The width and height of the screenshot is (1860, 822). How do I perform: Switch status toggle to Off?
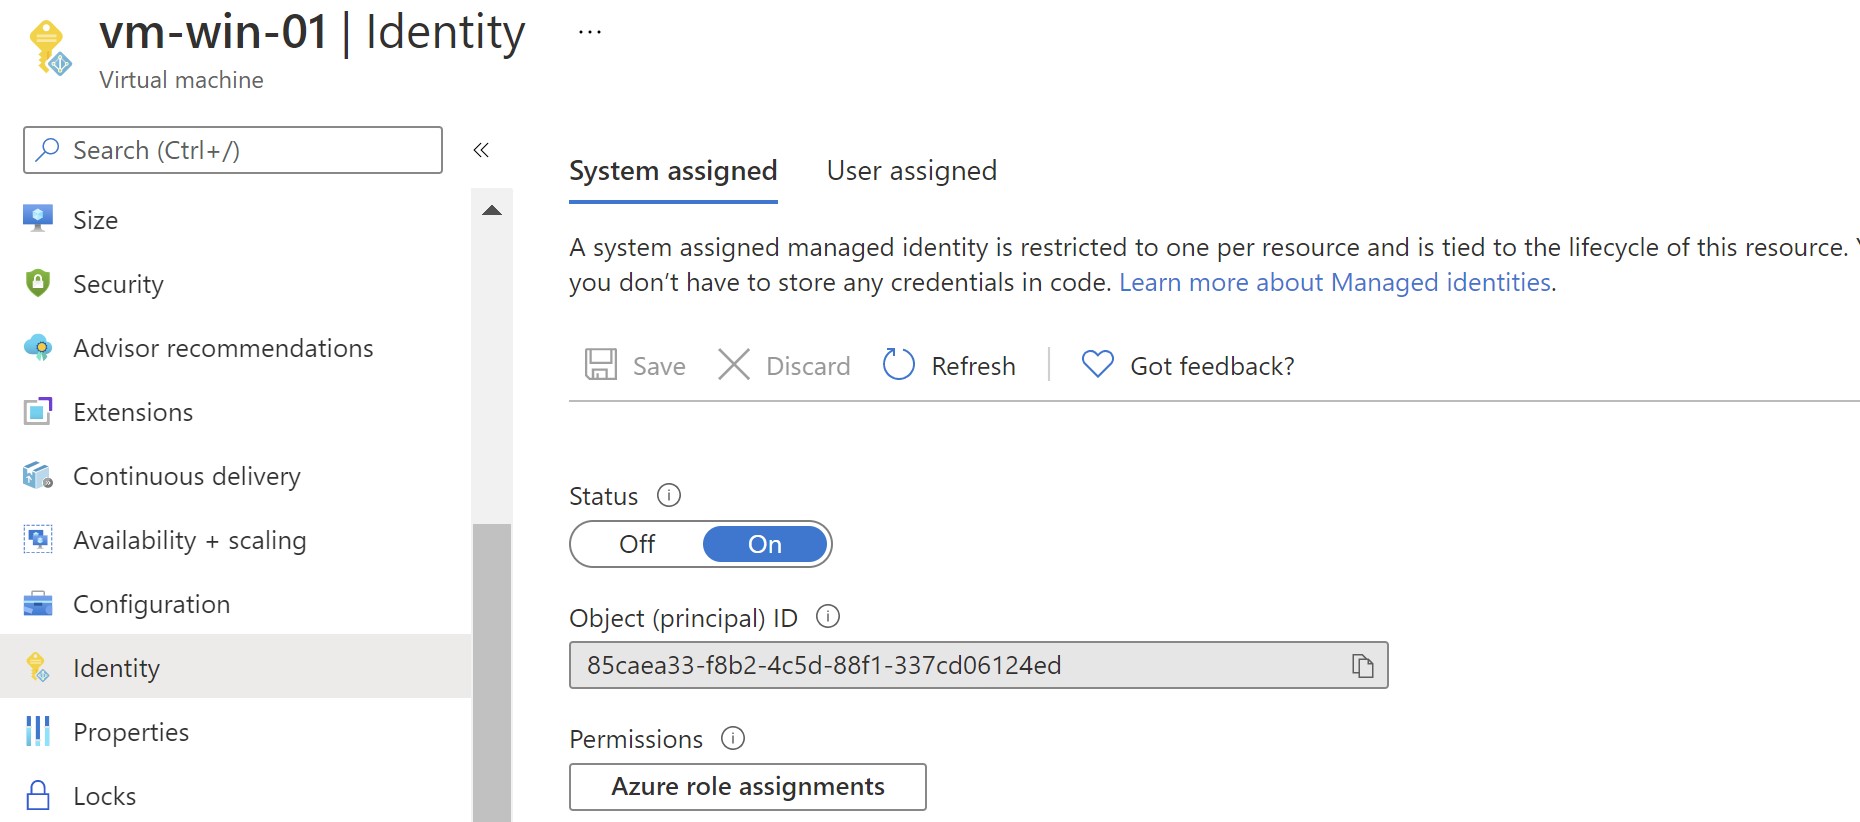(637, 544)
